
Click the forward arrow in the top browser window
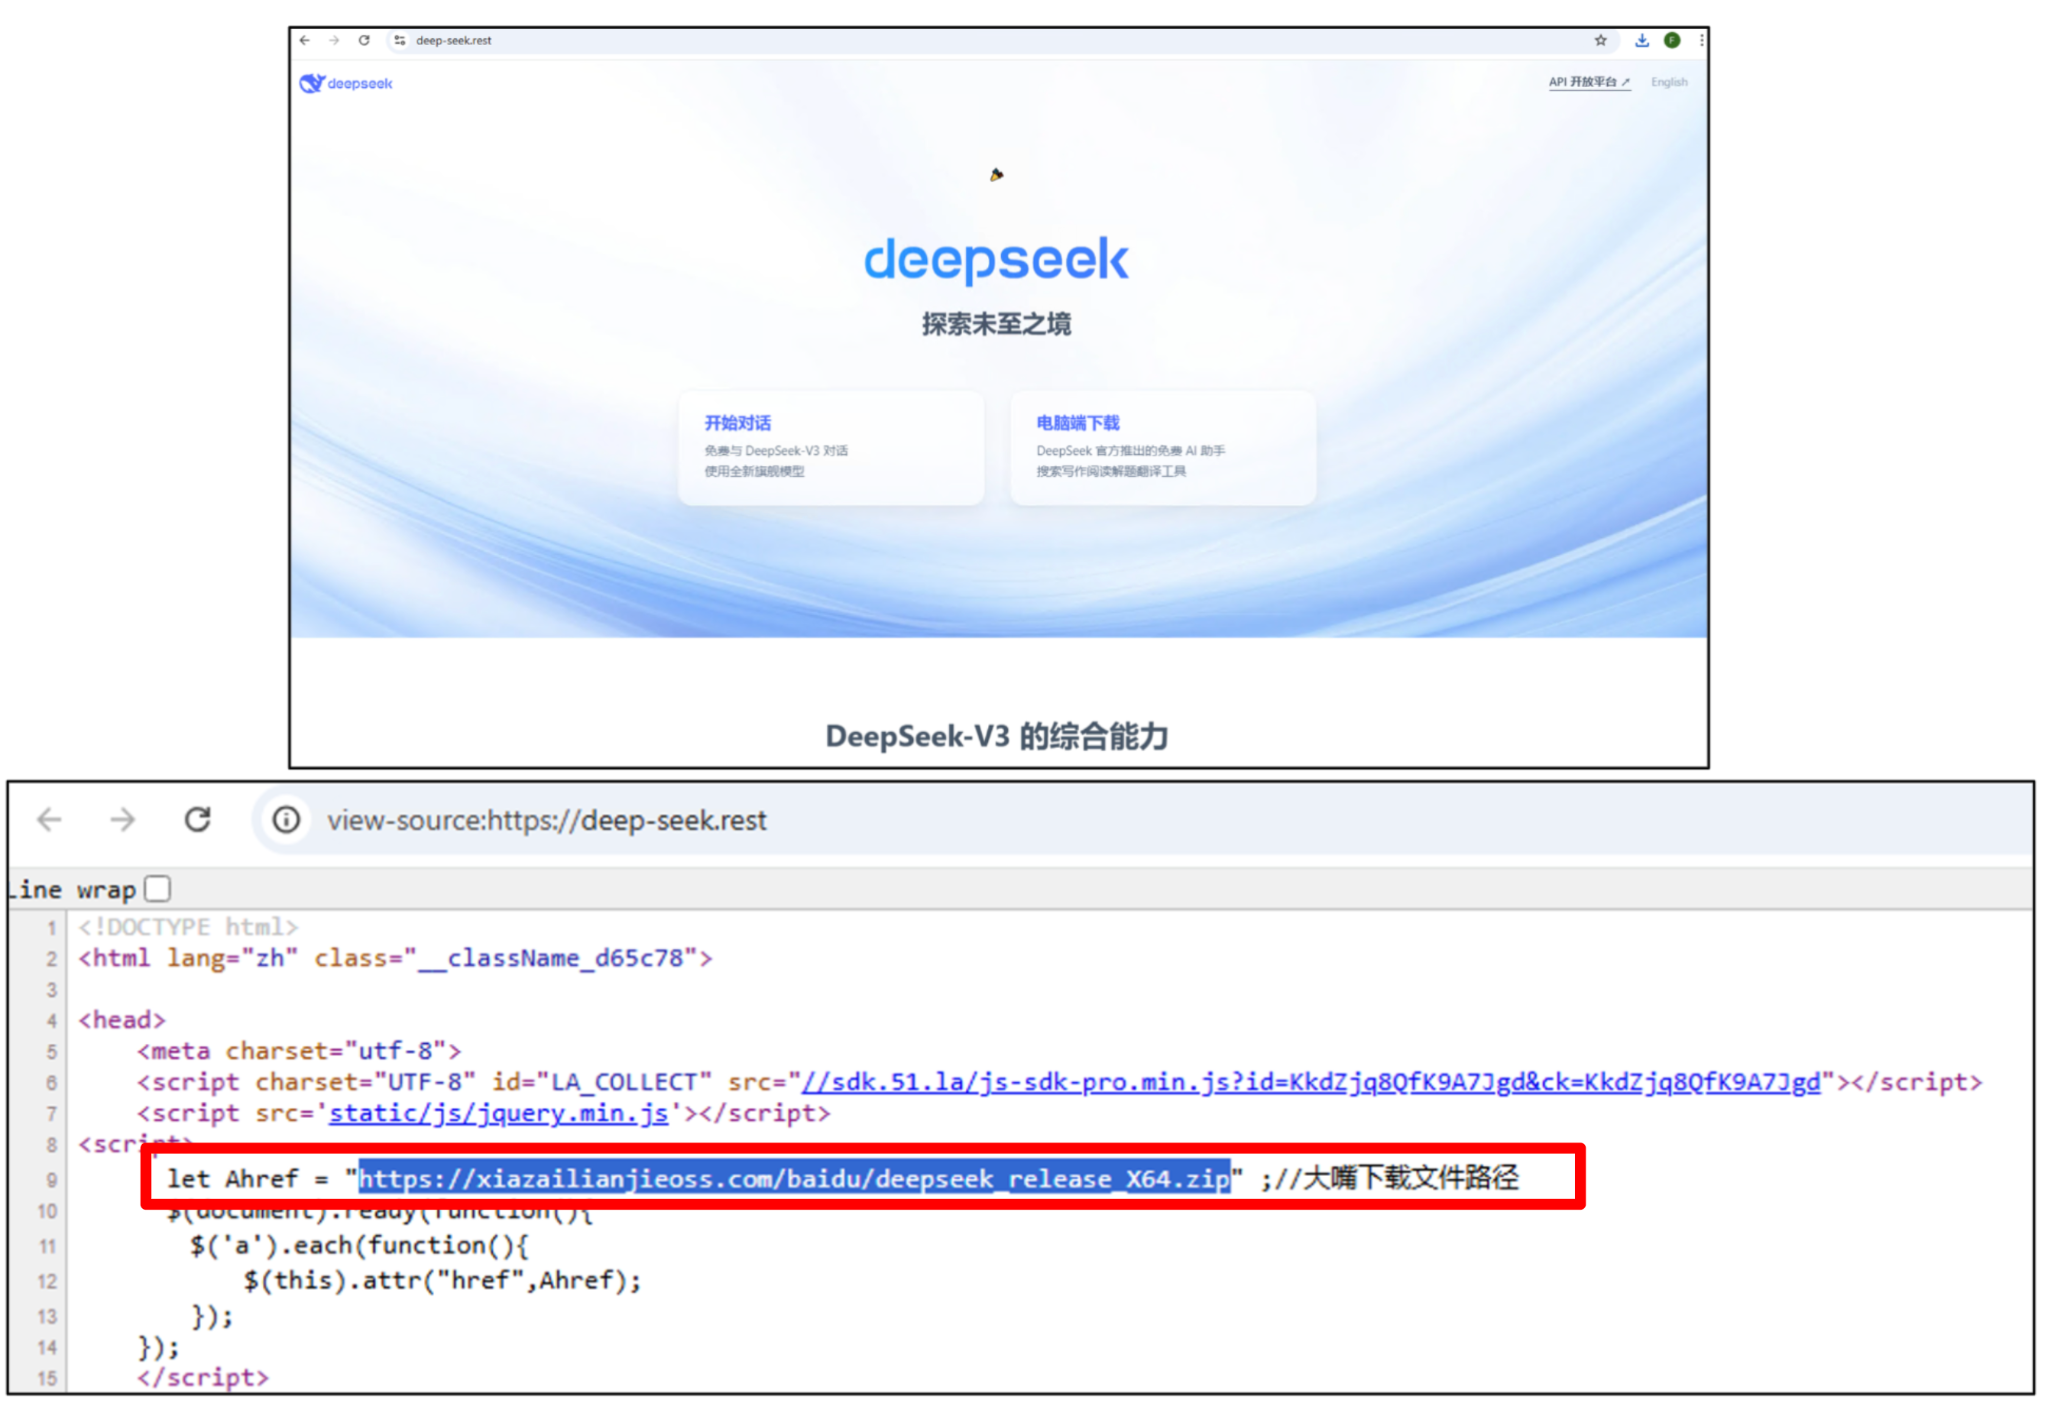tap(335, 40)
